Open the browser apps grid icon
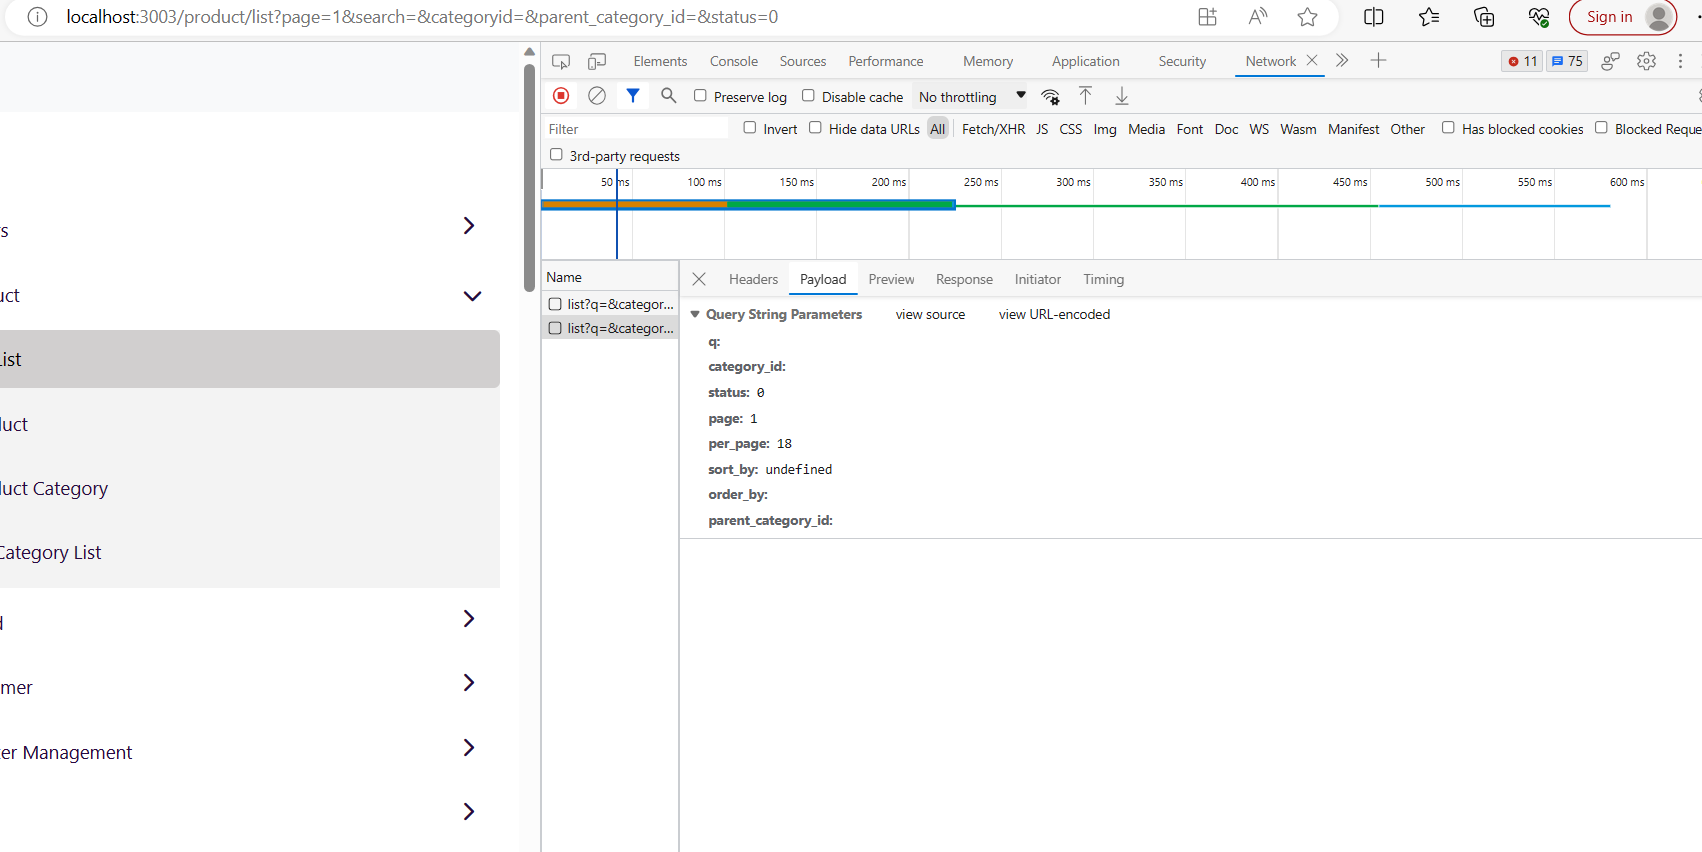Viewport: 1702px width, 852px height. click(1208, 17)
